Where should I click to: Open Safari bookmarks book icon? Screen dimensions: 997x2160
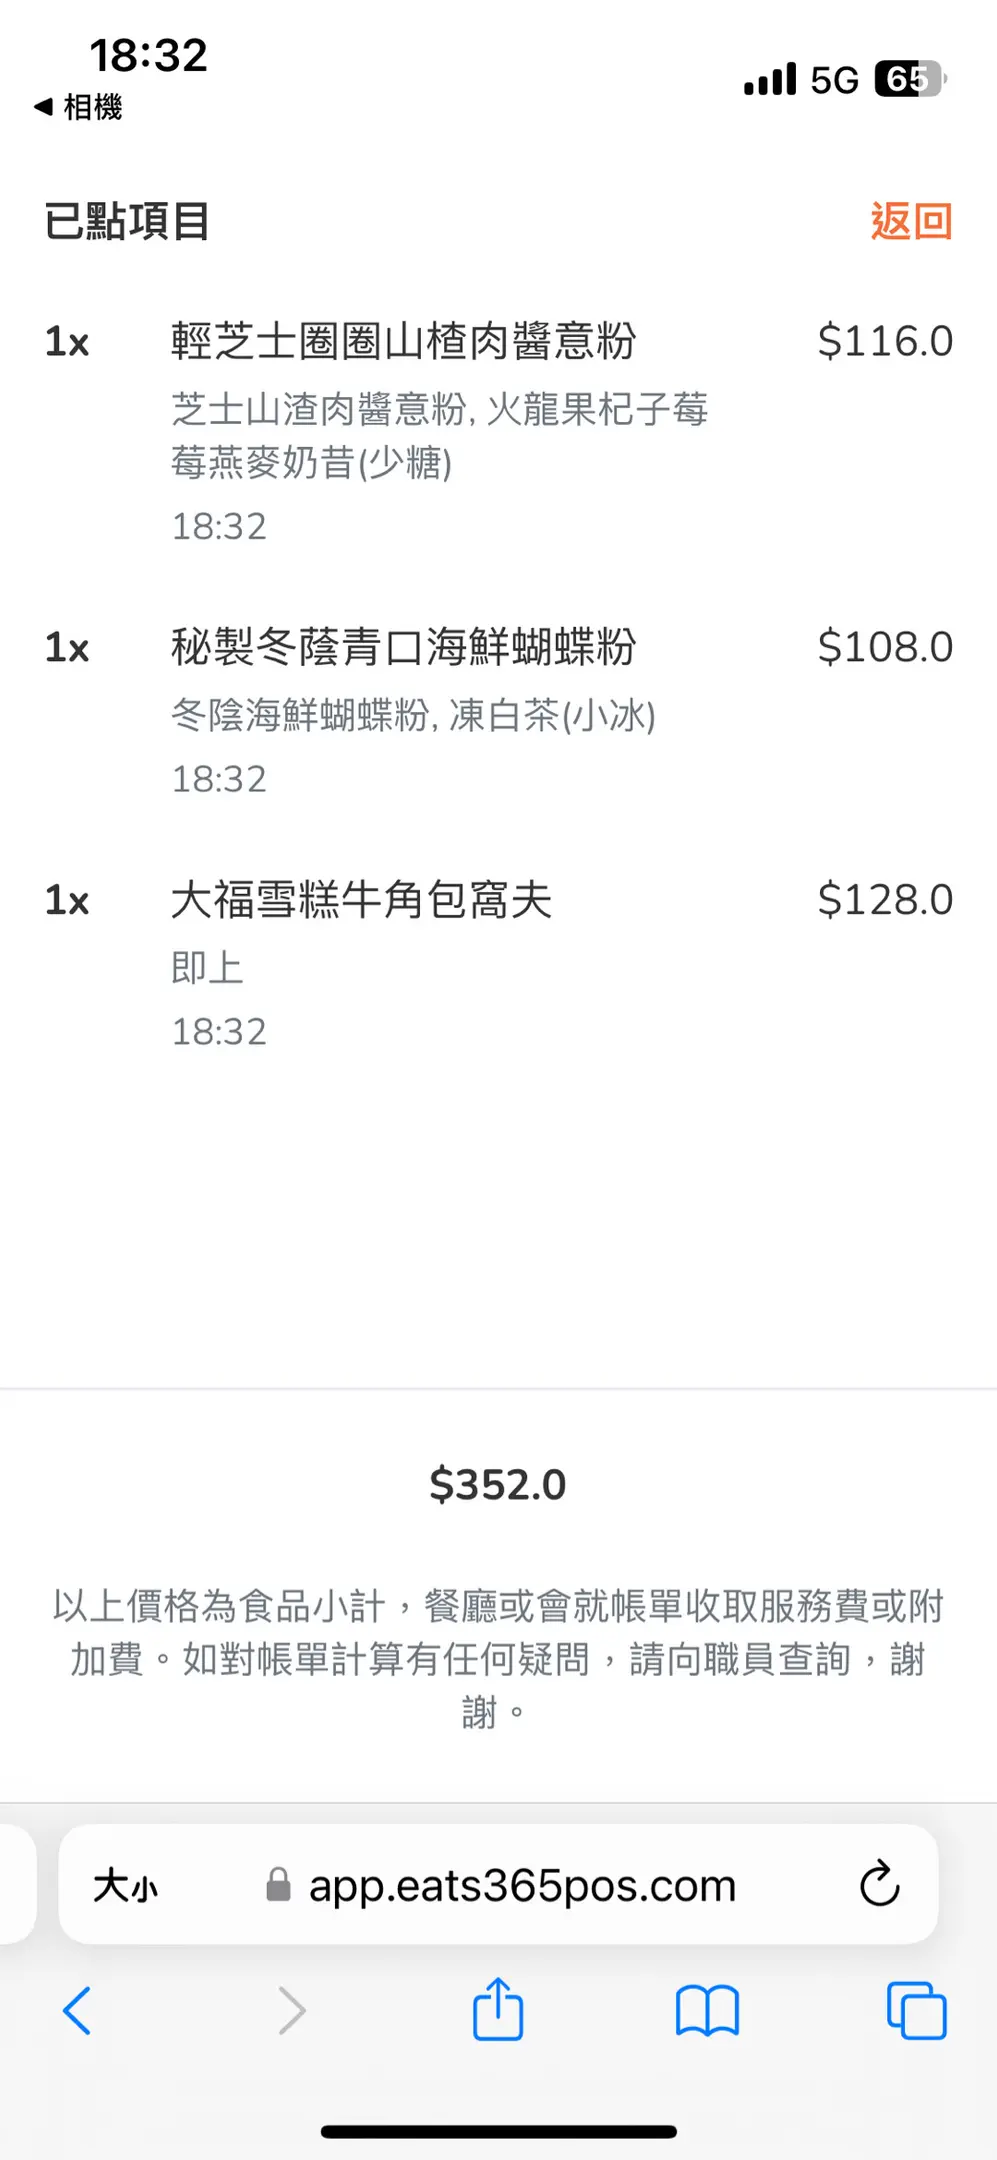click(707, 2010)
